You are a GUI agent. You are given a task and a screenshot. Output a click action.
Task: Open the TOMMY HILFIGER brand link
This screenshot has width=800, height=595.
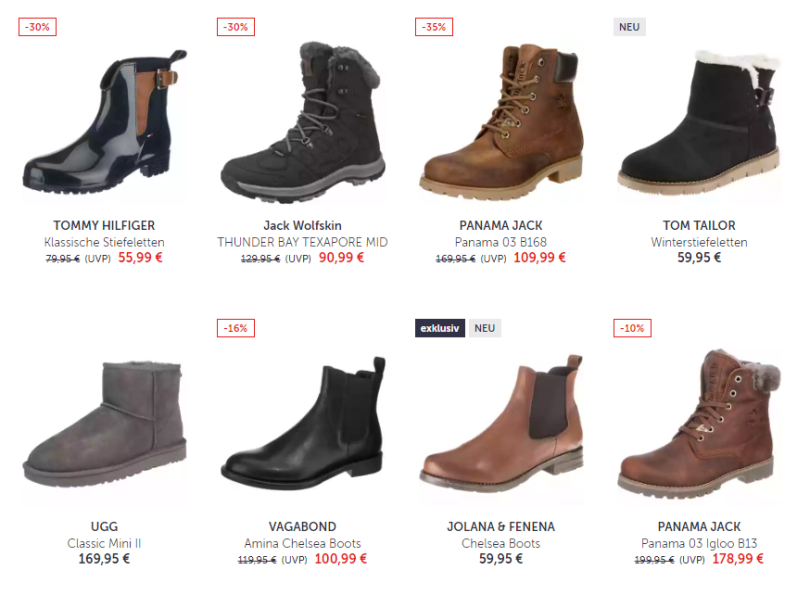[104, 226]
